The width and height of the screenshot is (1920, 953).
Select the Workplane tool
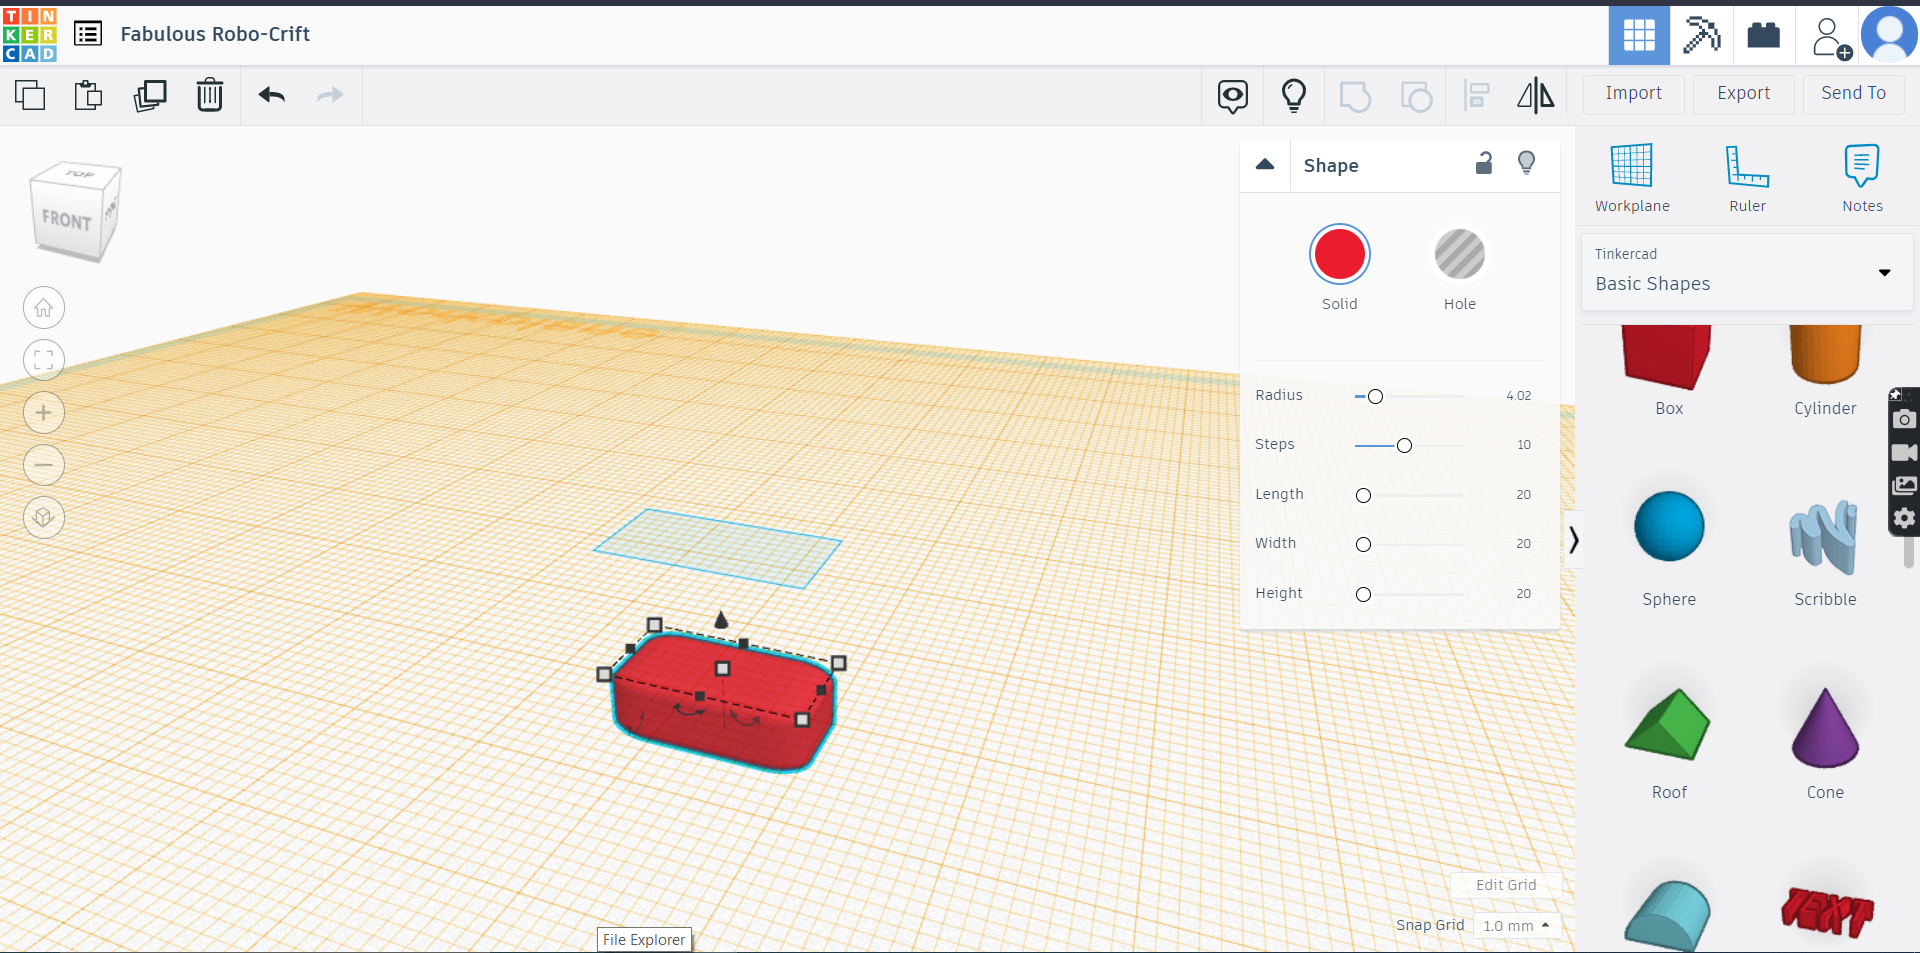1632,178
